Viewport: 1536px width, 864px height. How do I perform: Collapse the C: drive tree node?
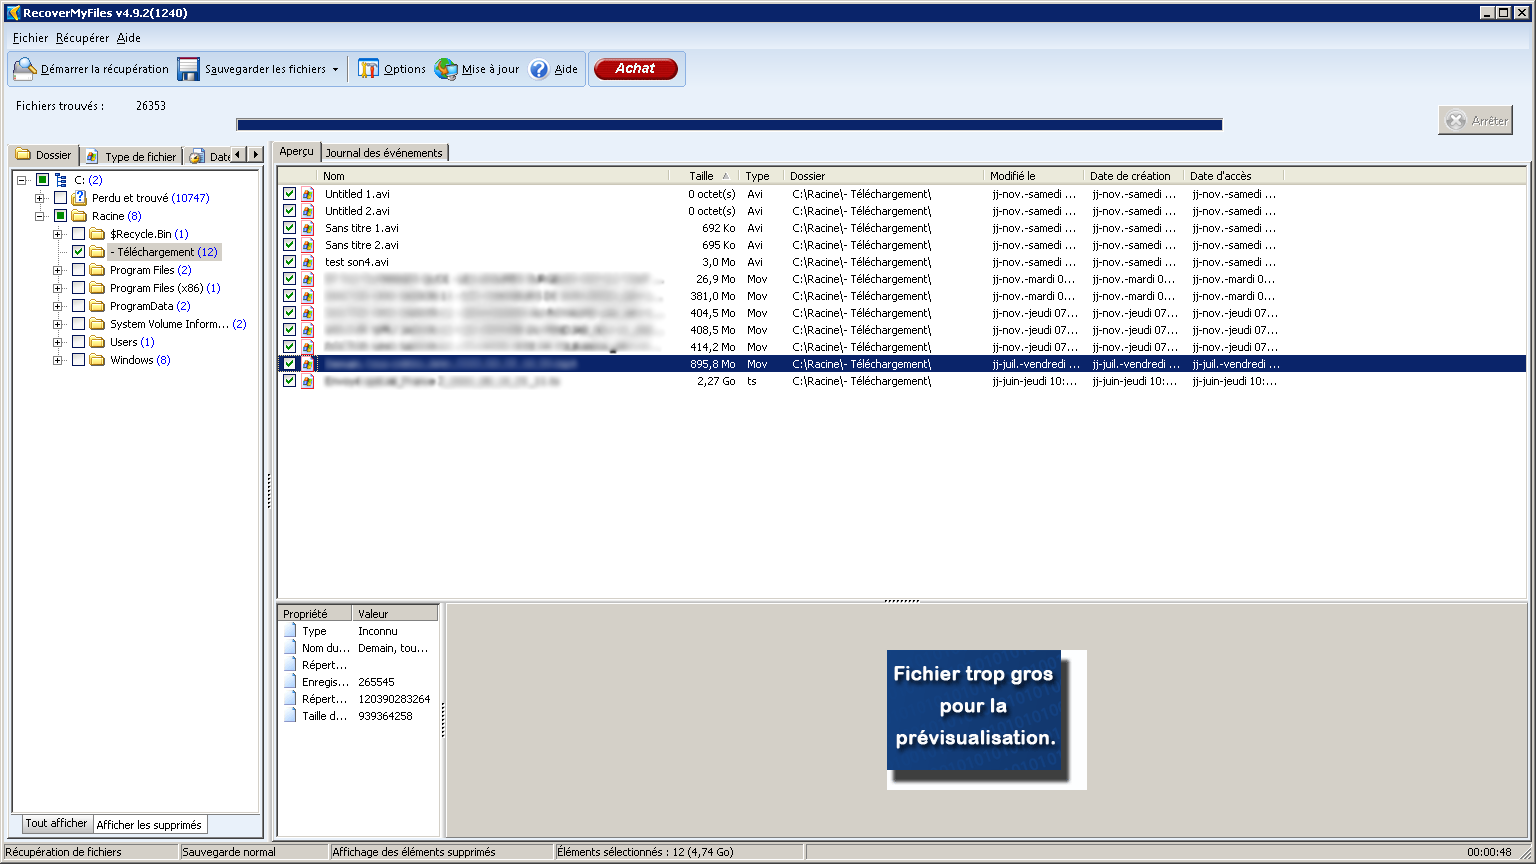click(x=22, y=180)
